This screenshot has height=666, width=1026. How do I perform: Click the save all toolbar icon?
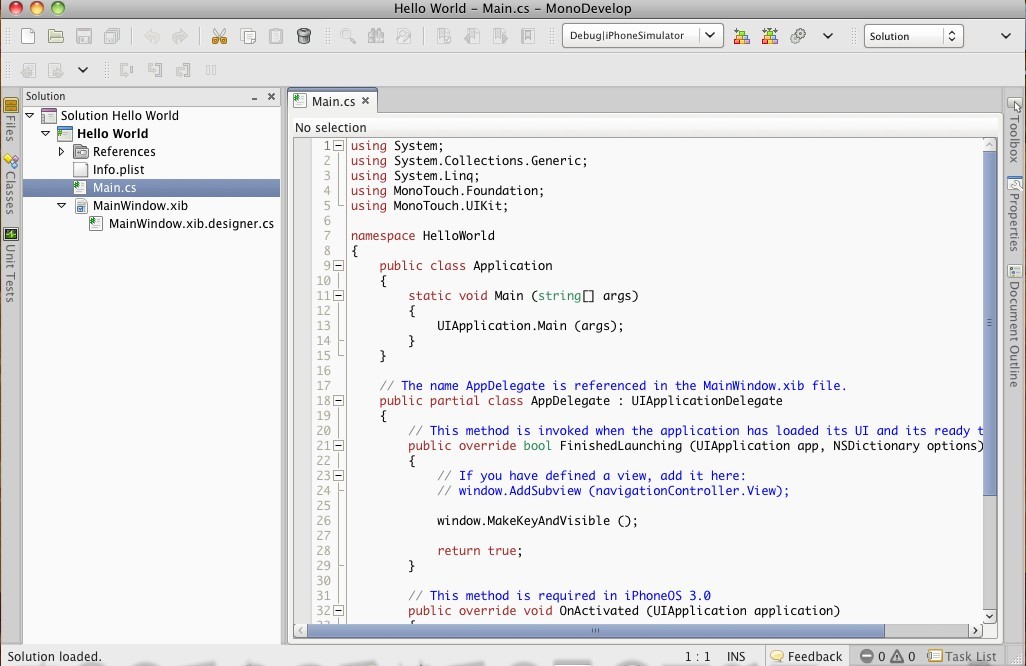112,36
